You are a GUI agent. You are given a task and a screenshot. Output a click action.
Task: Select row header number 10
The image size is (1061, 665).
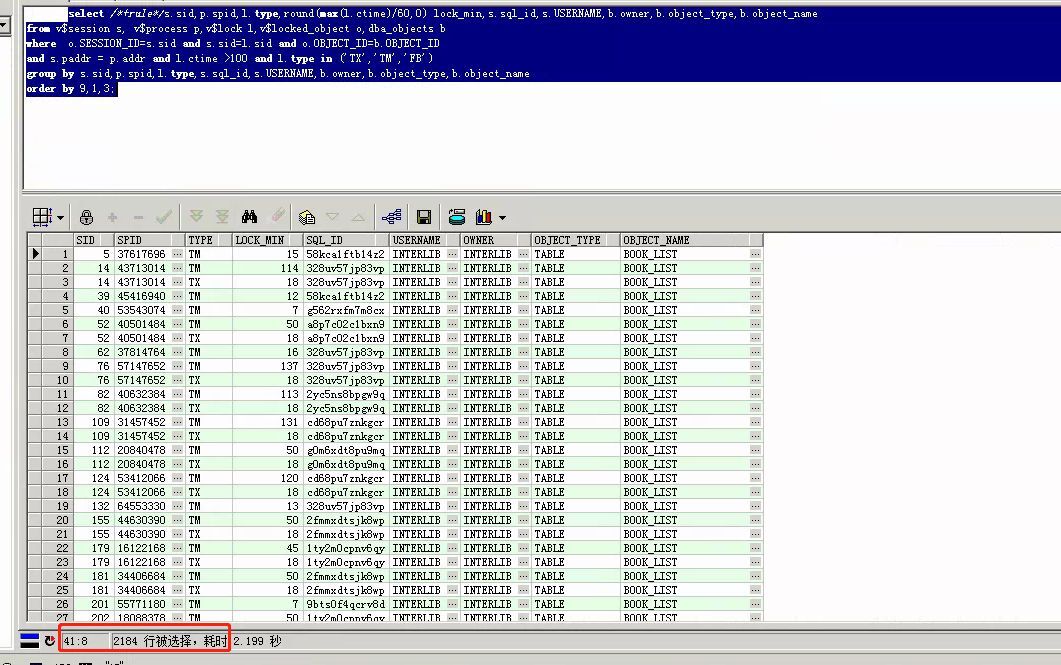pyautogui.click(x=58, y=380)
